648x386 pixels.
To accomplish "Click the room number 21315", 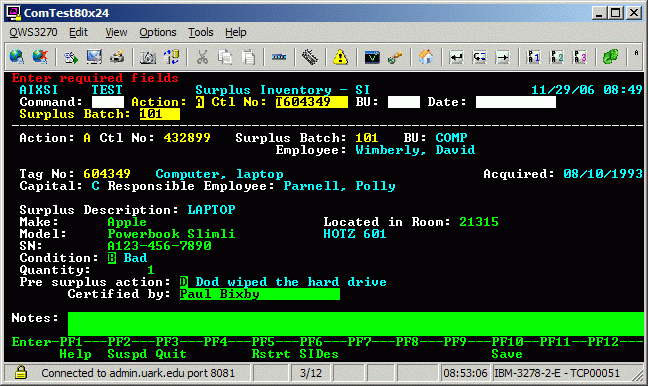I will click(479, 222).
